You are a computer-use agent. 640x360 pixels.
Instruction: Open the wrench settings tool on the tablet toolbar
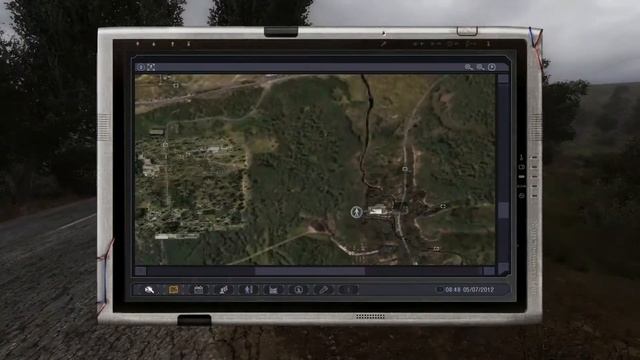point(149,290)
